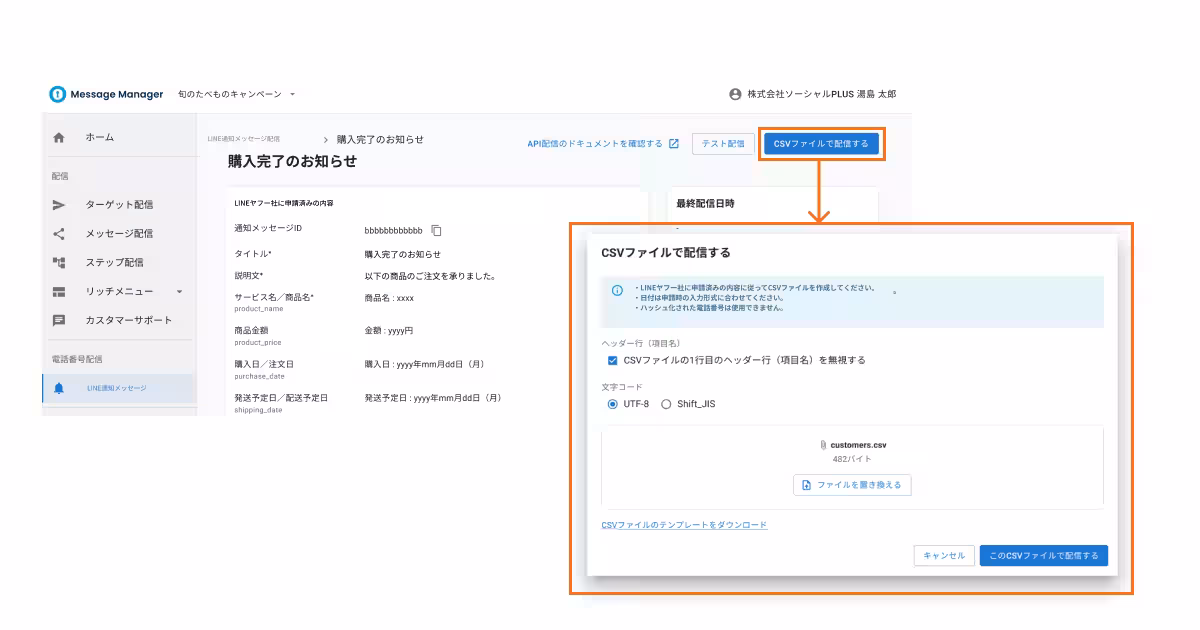Expand the リッチメニュー sidebar submenu
Screen dimensions: 1200x630
(x=180, y=290)
